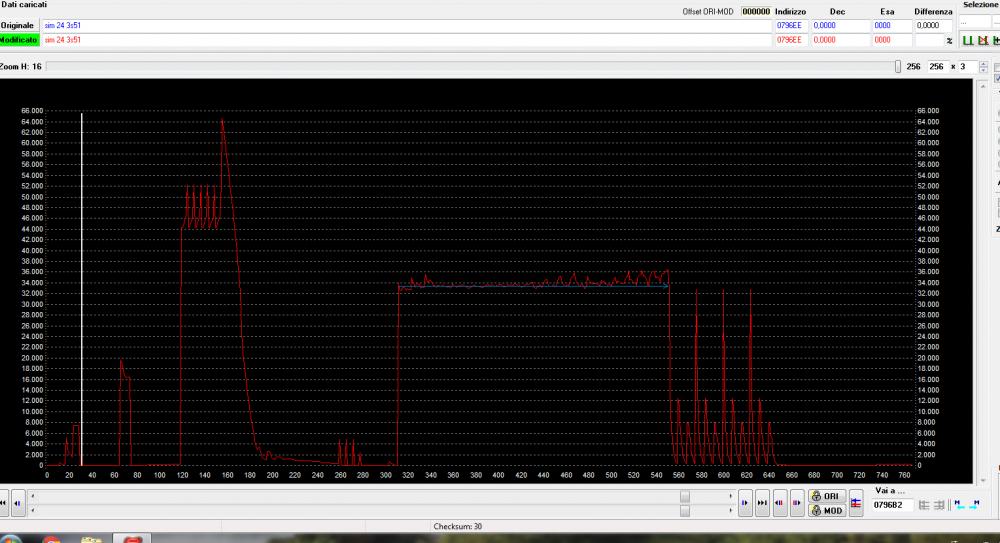Click the ORI lock button

pyautogui.click(x=827, y=496)
